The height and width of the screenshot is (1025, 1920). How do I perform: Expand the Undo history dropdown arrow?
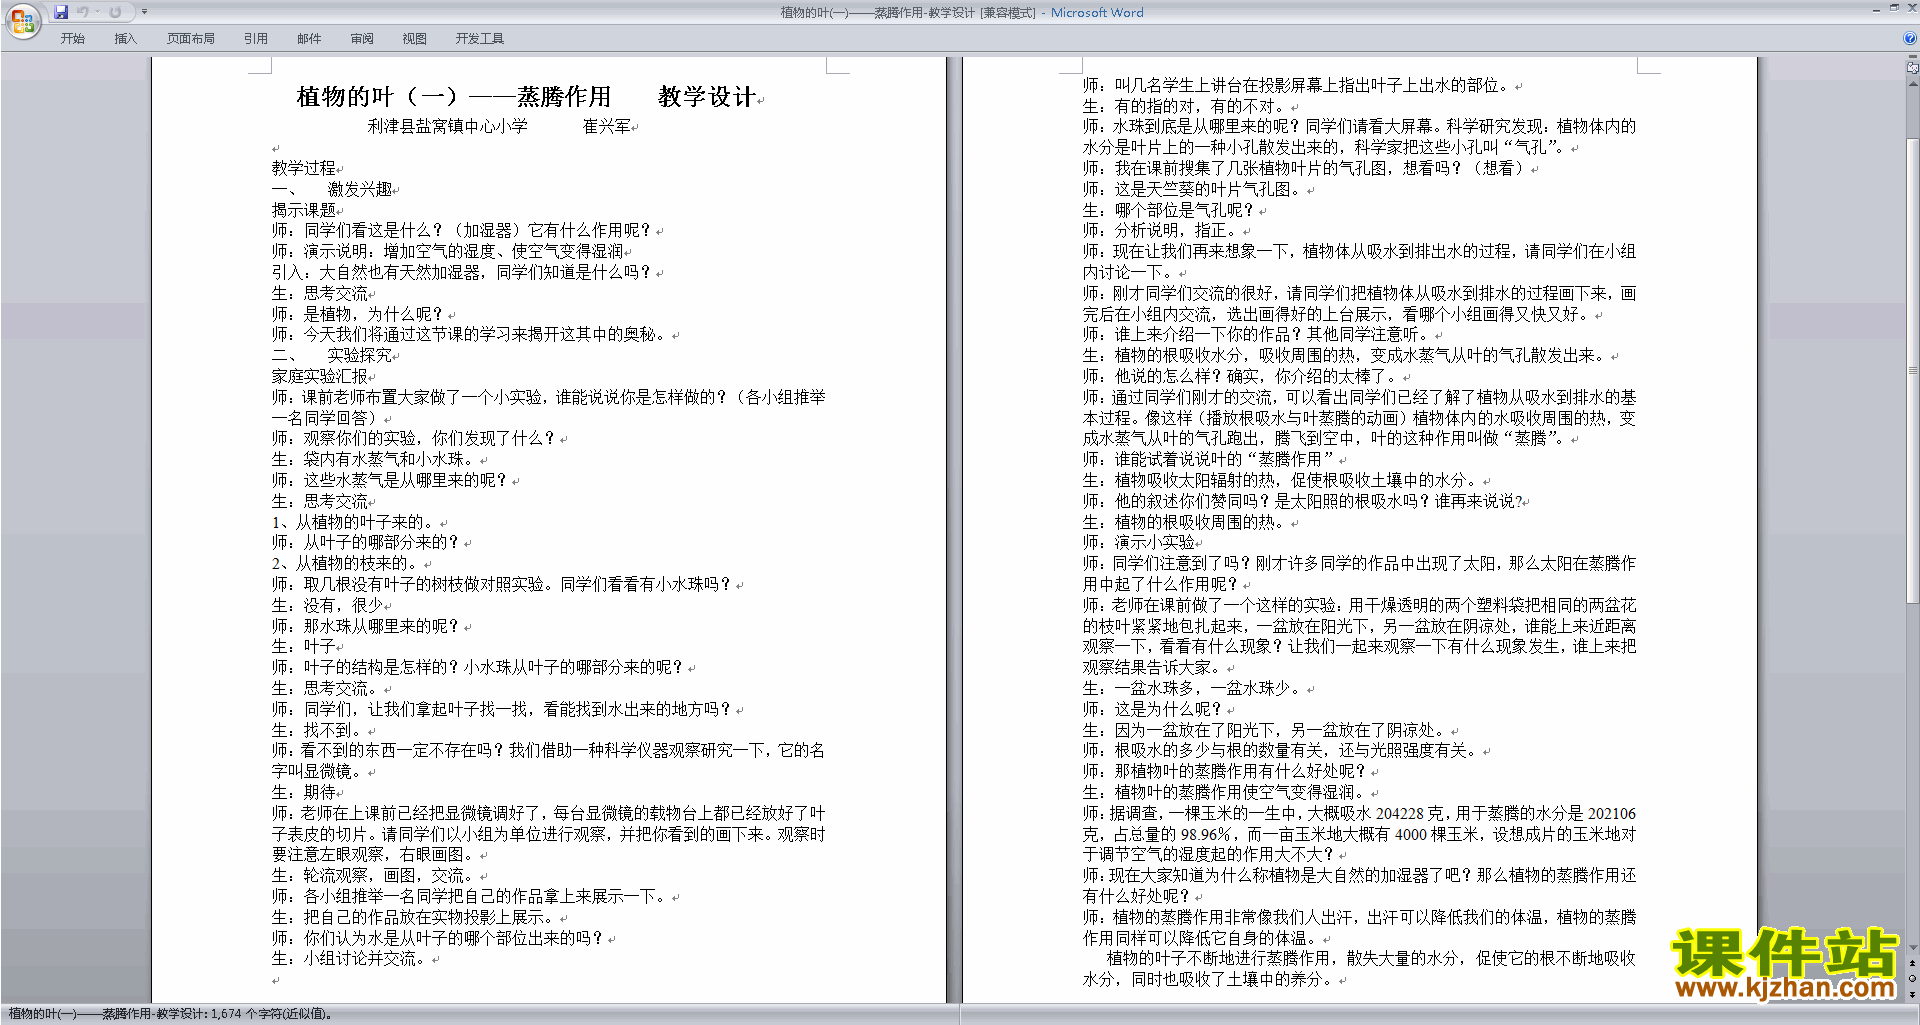pyautogui.click(x=97, y=12)
